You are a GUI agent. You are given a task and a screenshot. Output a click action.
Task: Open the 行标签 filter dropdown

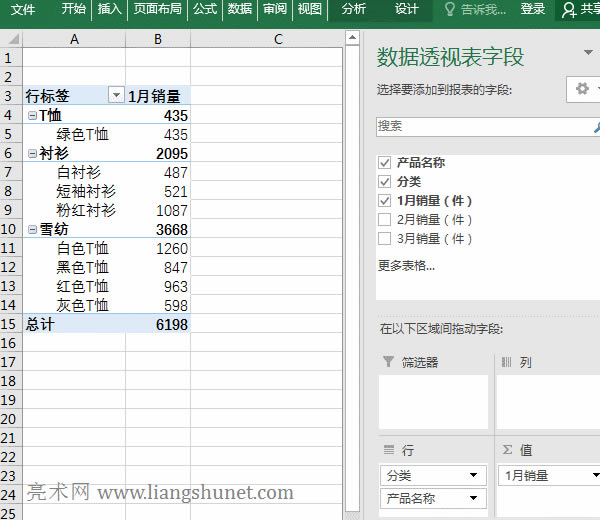coord(116,96)
